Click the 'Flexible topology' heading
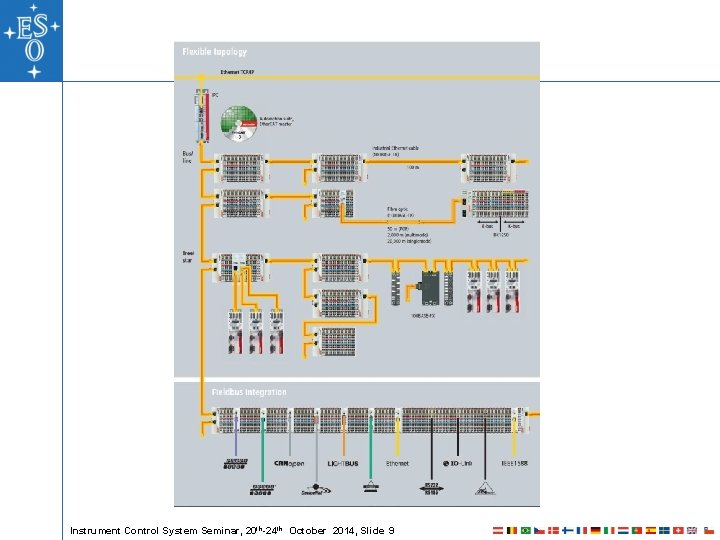Screen dimensions: 720x540 point(214,51)
